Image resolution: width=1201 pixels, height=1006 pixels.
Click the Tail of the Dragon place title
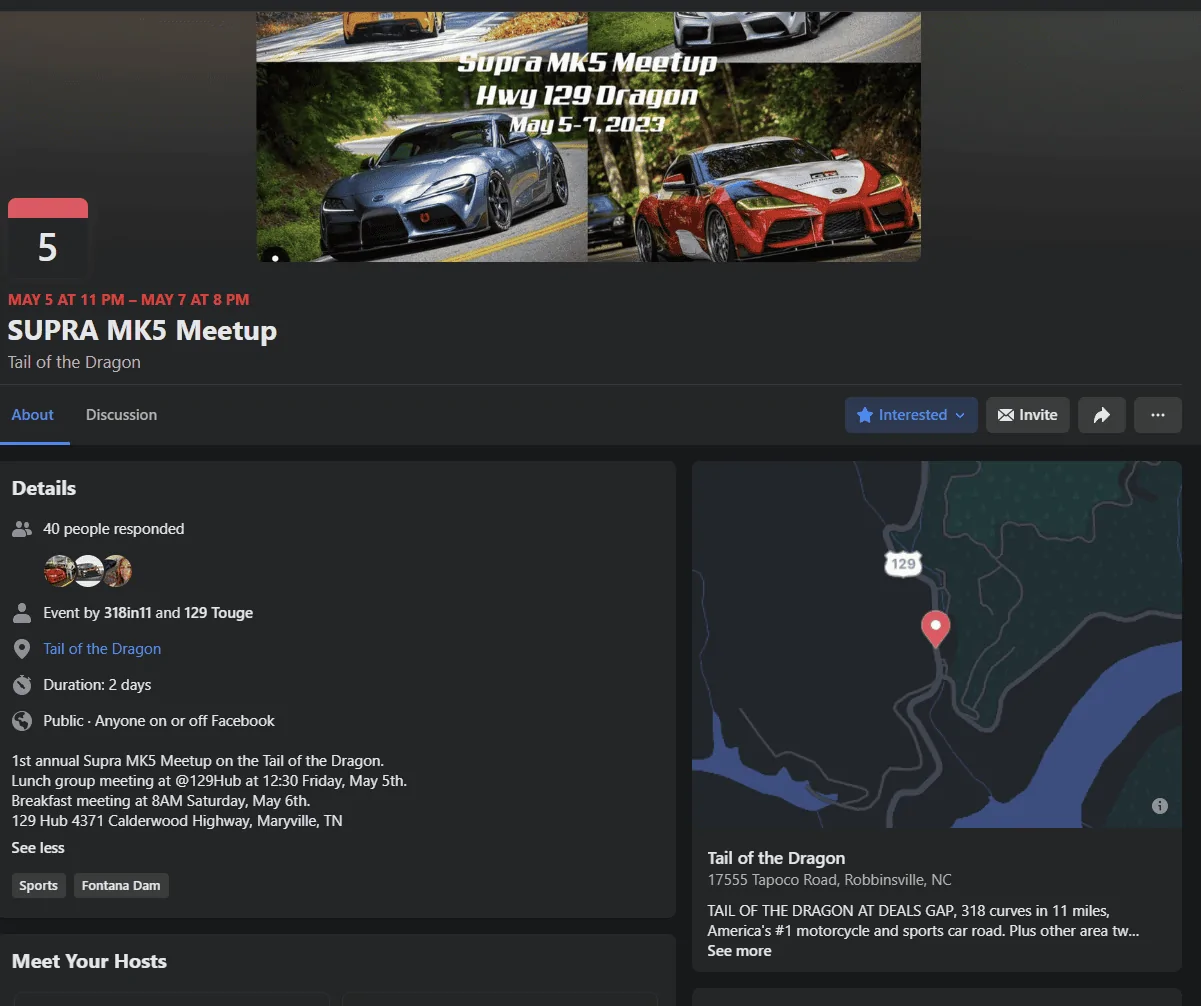pyautogui.click(x=776, y=858)
